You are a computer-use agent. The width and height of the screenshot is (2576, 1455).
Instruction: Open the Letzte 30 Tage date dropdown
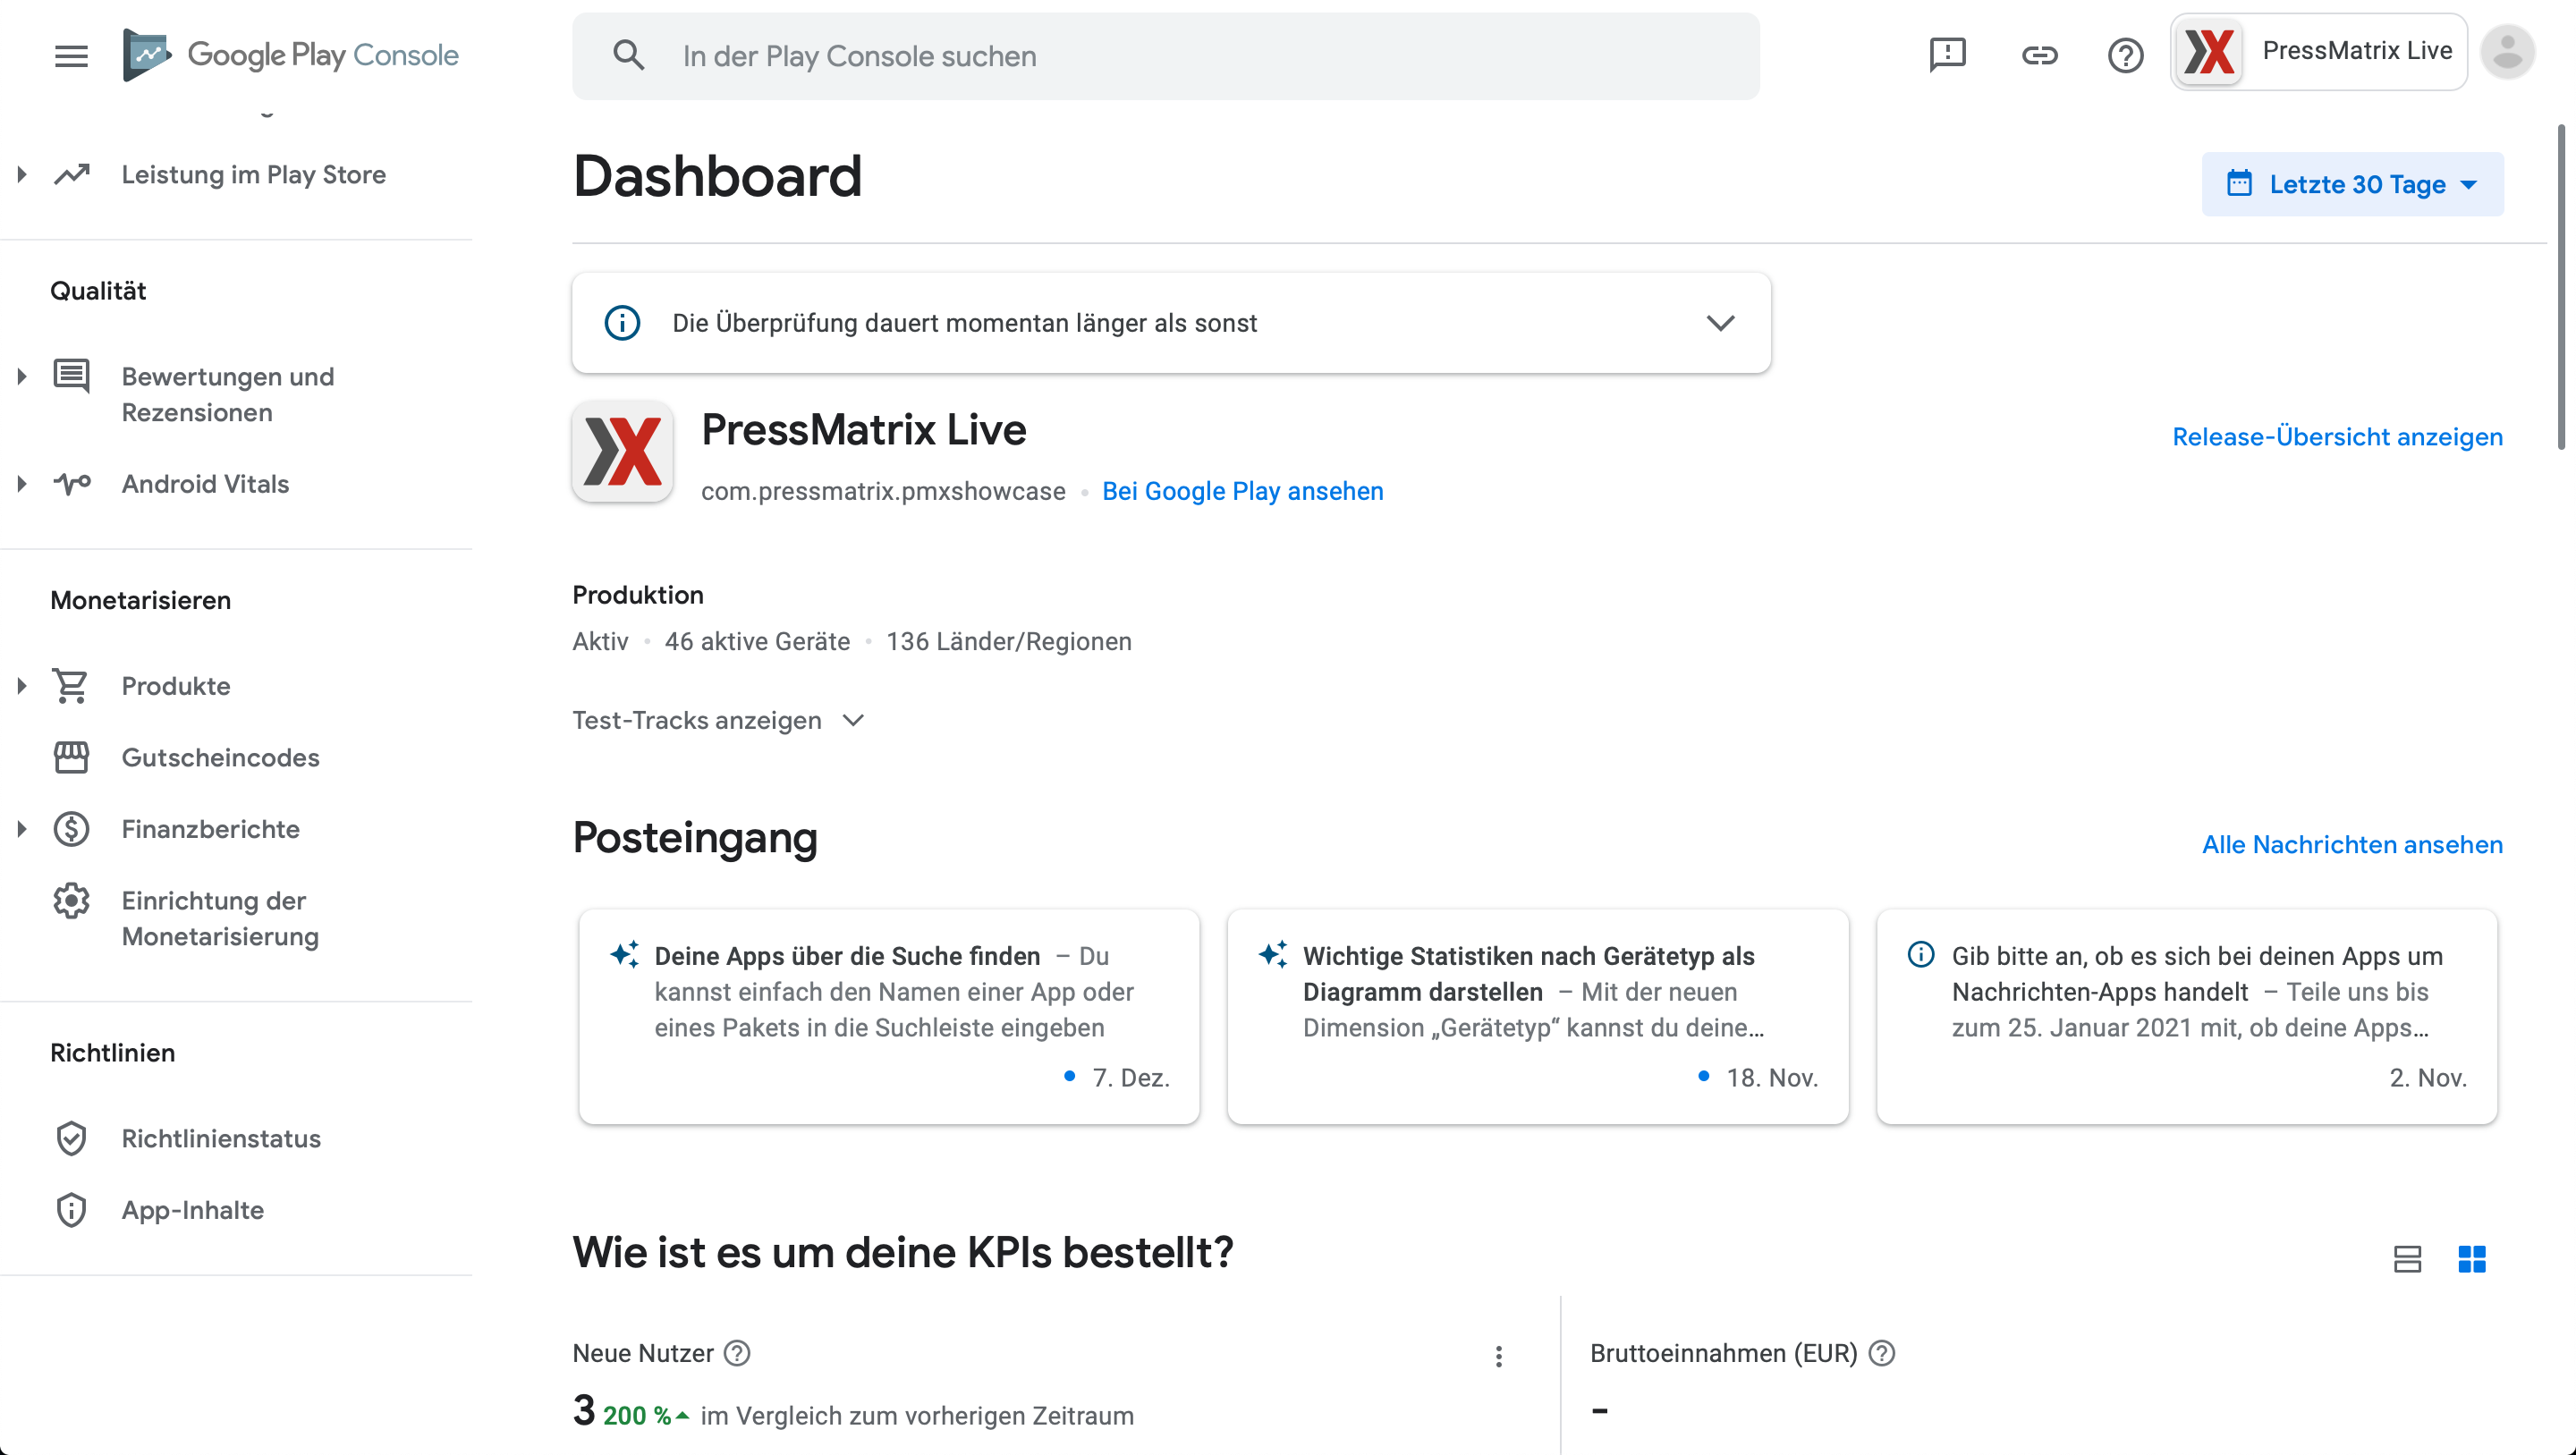point(2352,184)
